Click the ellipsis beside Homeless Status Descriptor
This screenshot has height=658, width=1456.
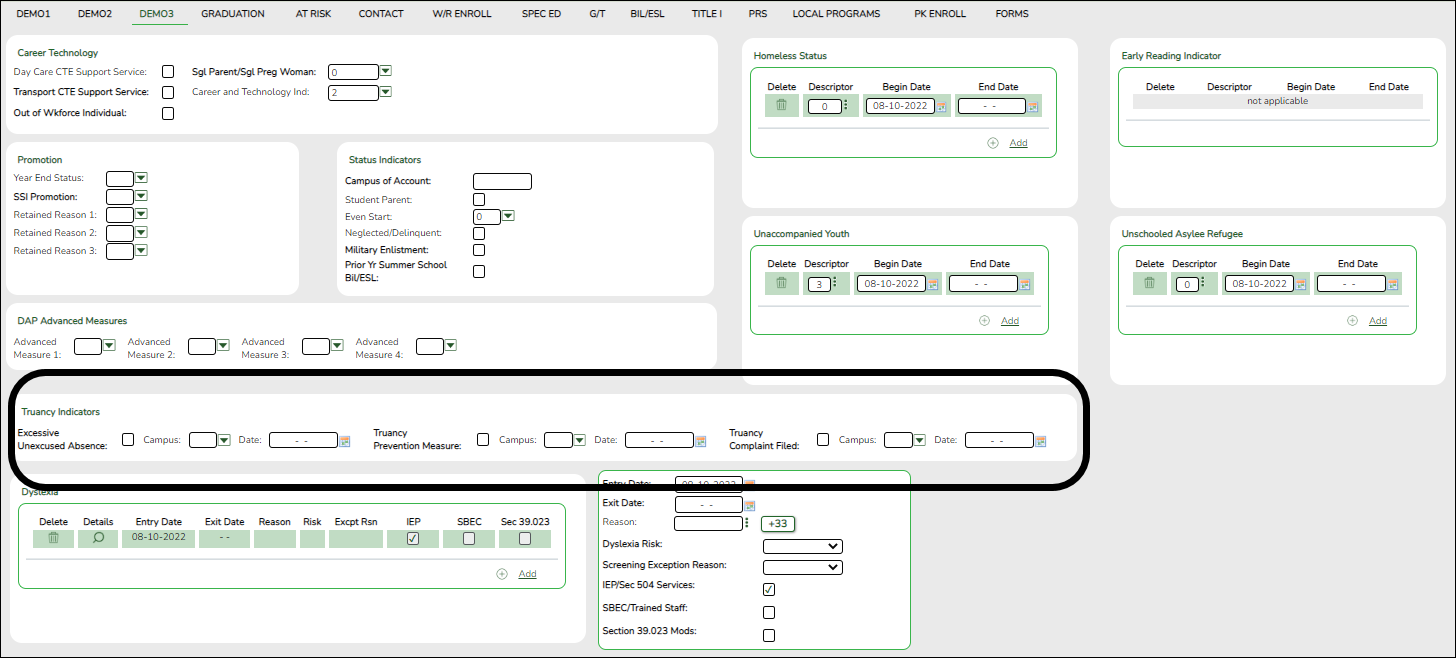(845, 105)
